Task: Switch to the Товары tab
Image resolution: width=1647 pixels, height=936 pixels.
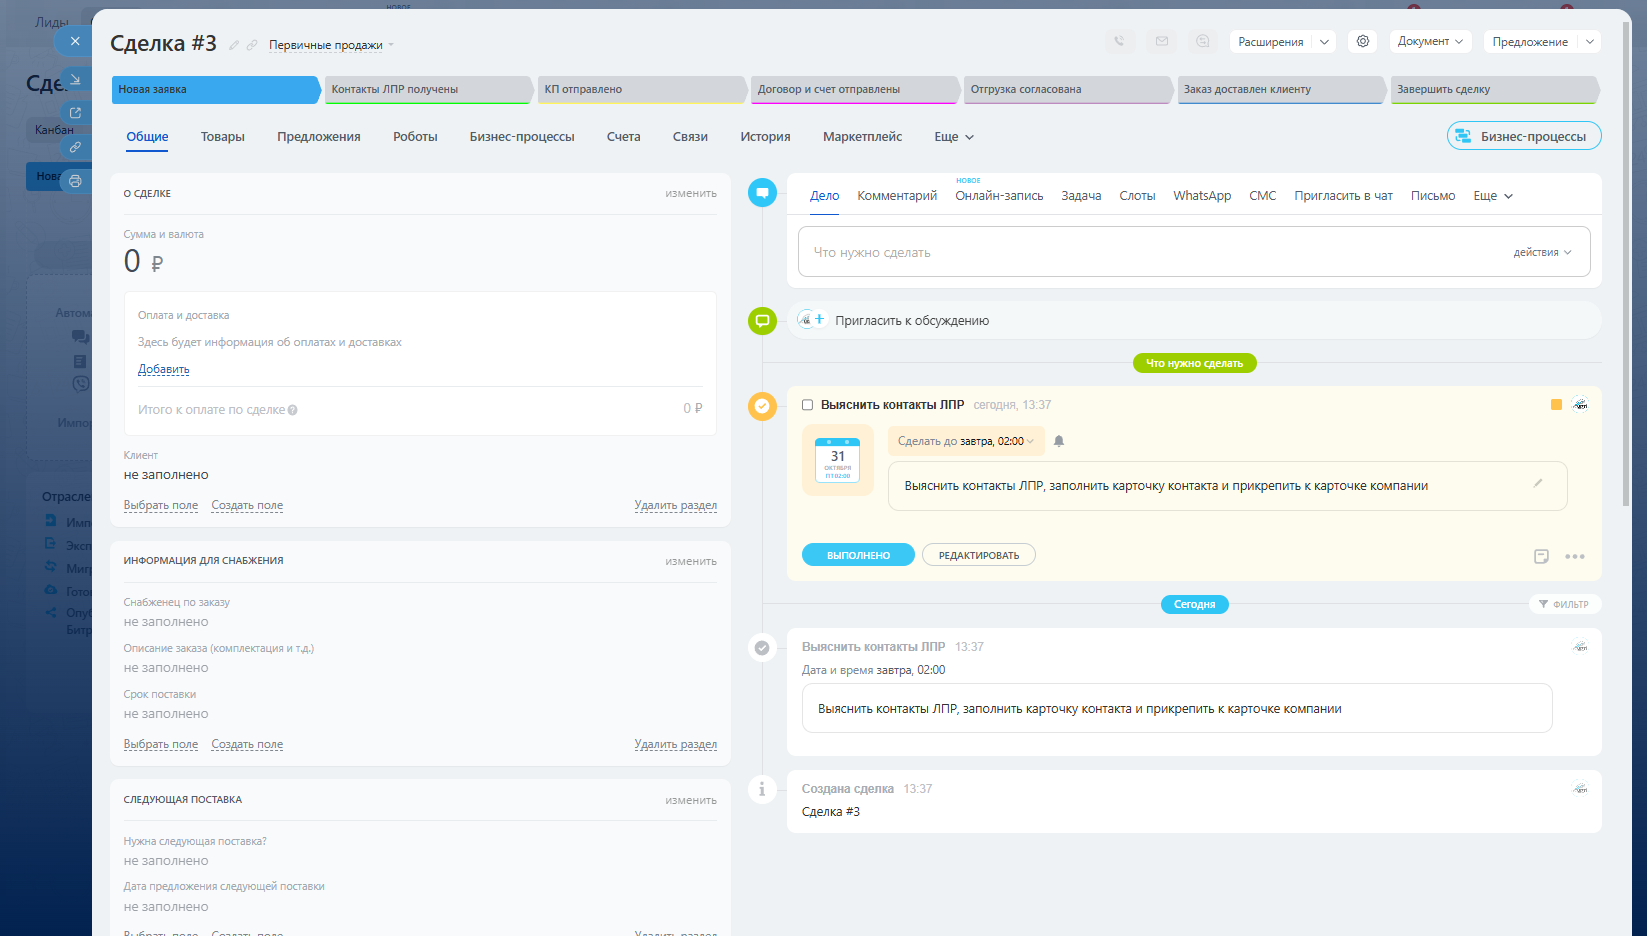Action: coord(222,137)
